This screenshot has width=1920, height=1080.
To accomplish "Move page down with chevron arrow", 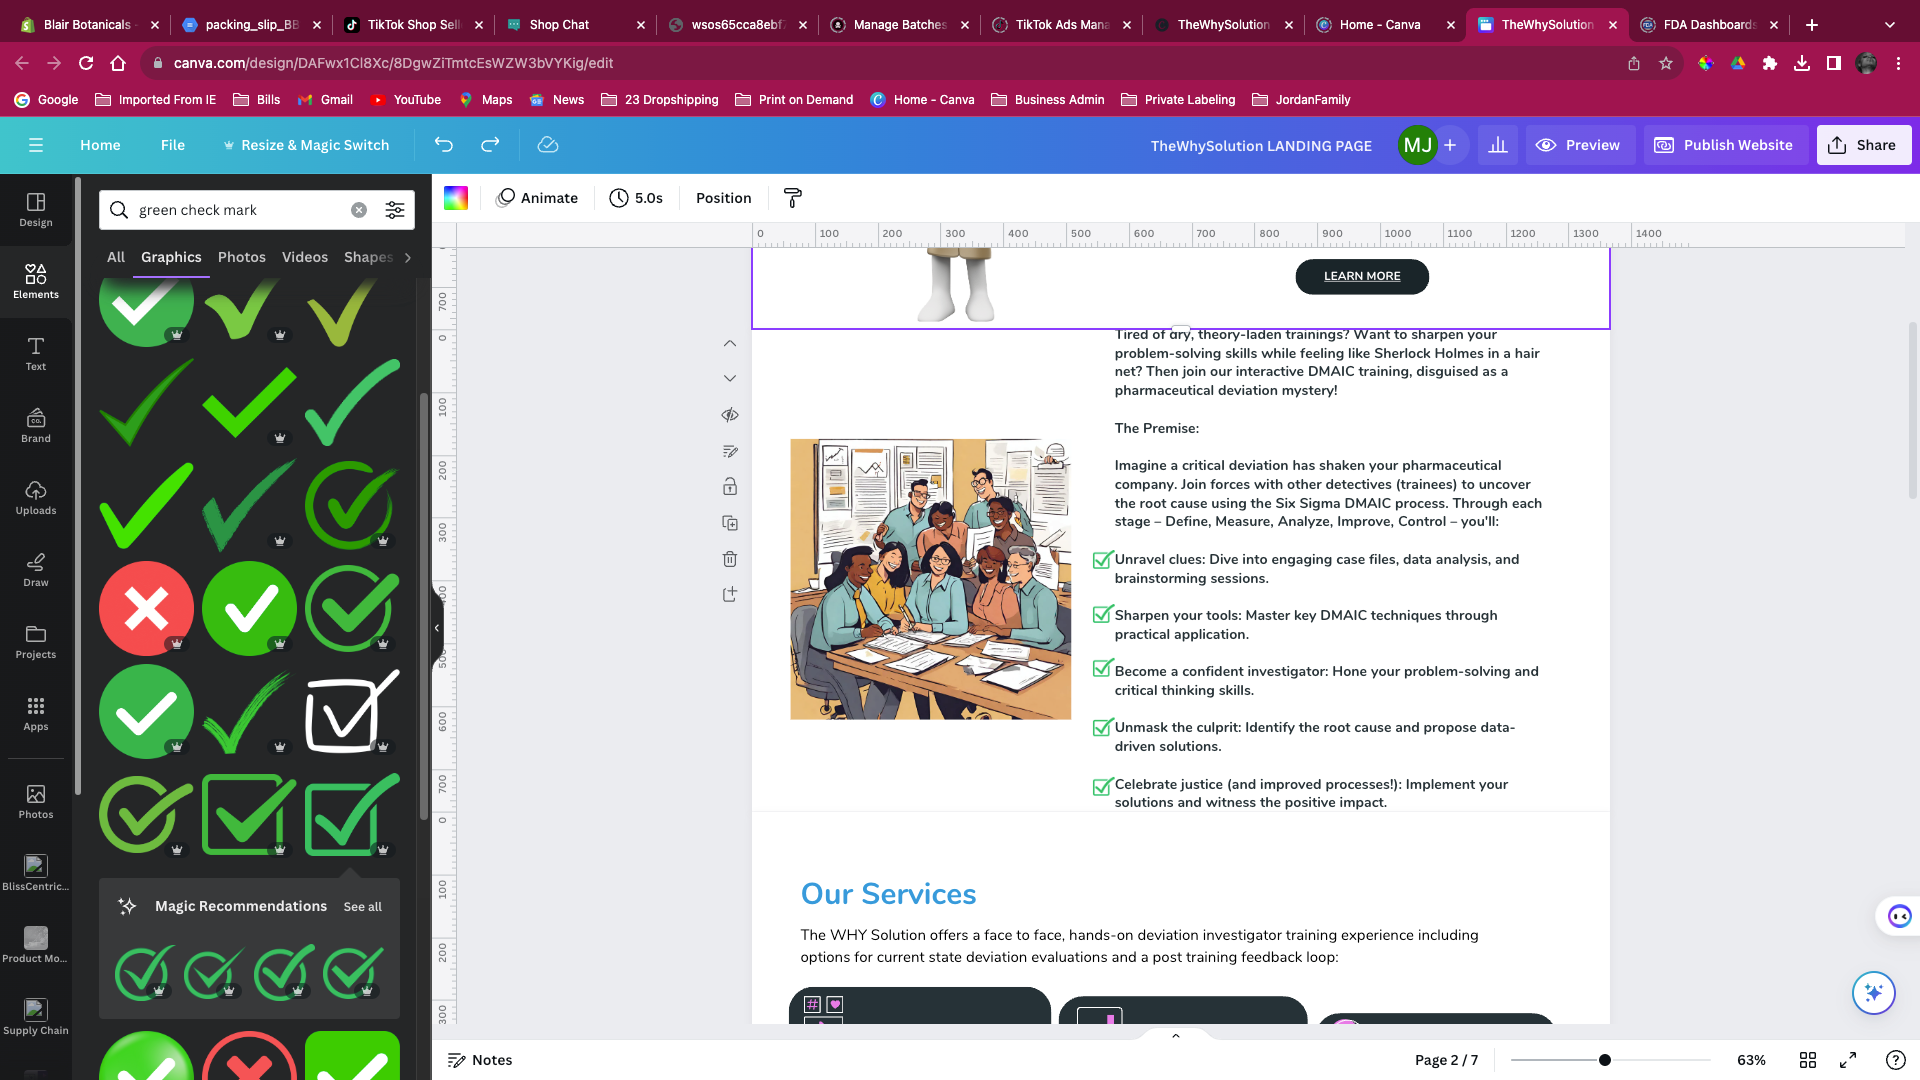I will [730, 378].
